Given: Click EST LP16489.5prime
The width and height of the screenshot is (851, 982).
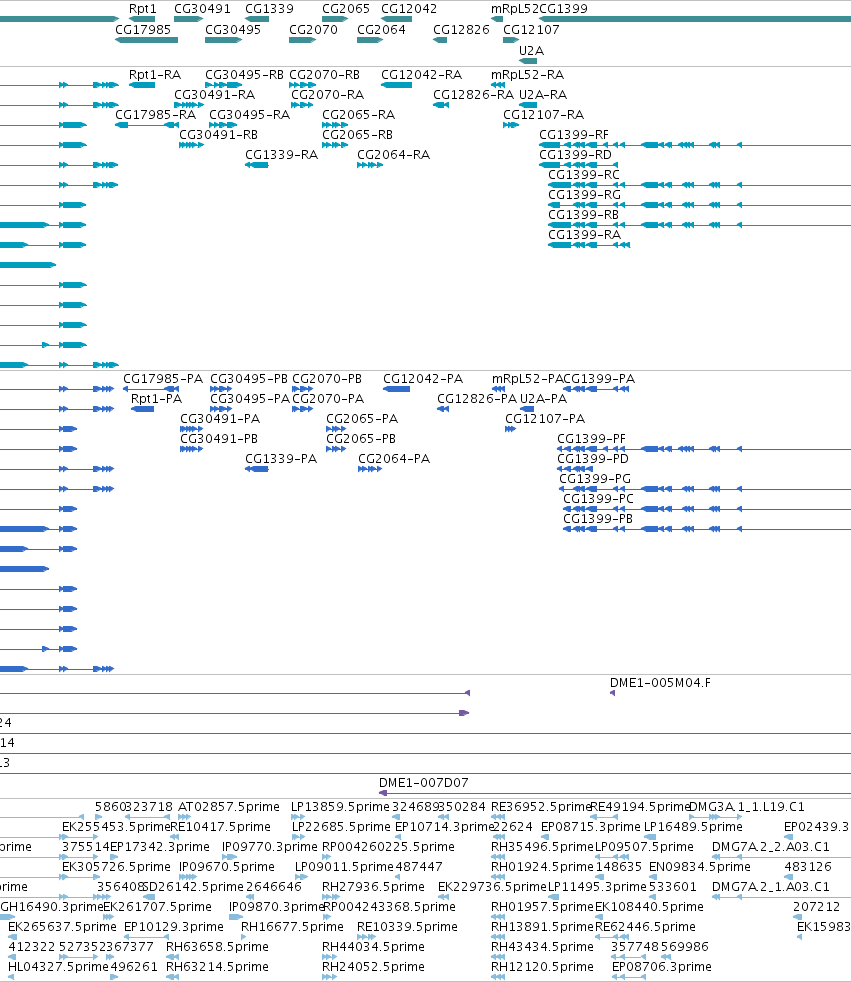Looking at the screenshot, I should point(650,837).
